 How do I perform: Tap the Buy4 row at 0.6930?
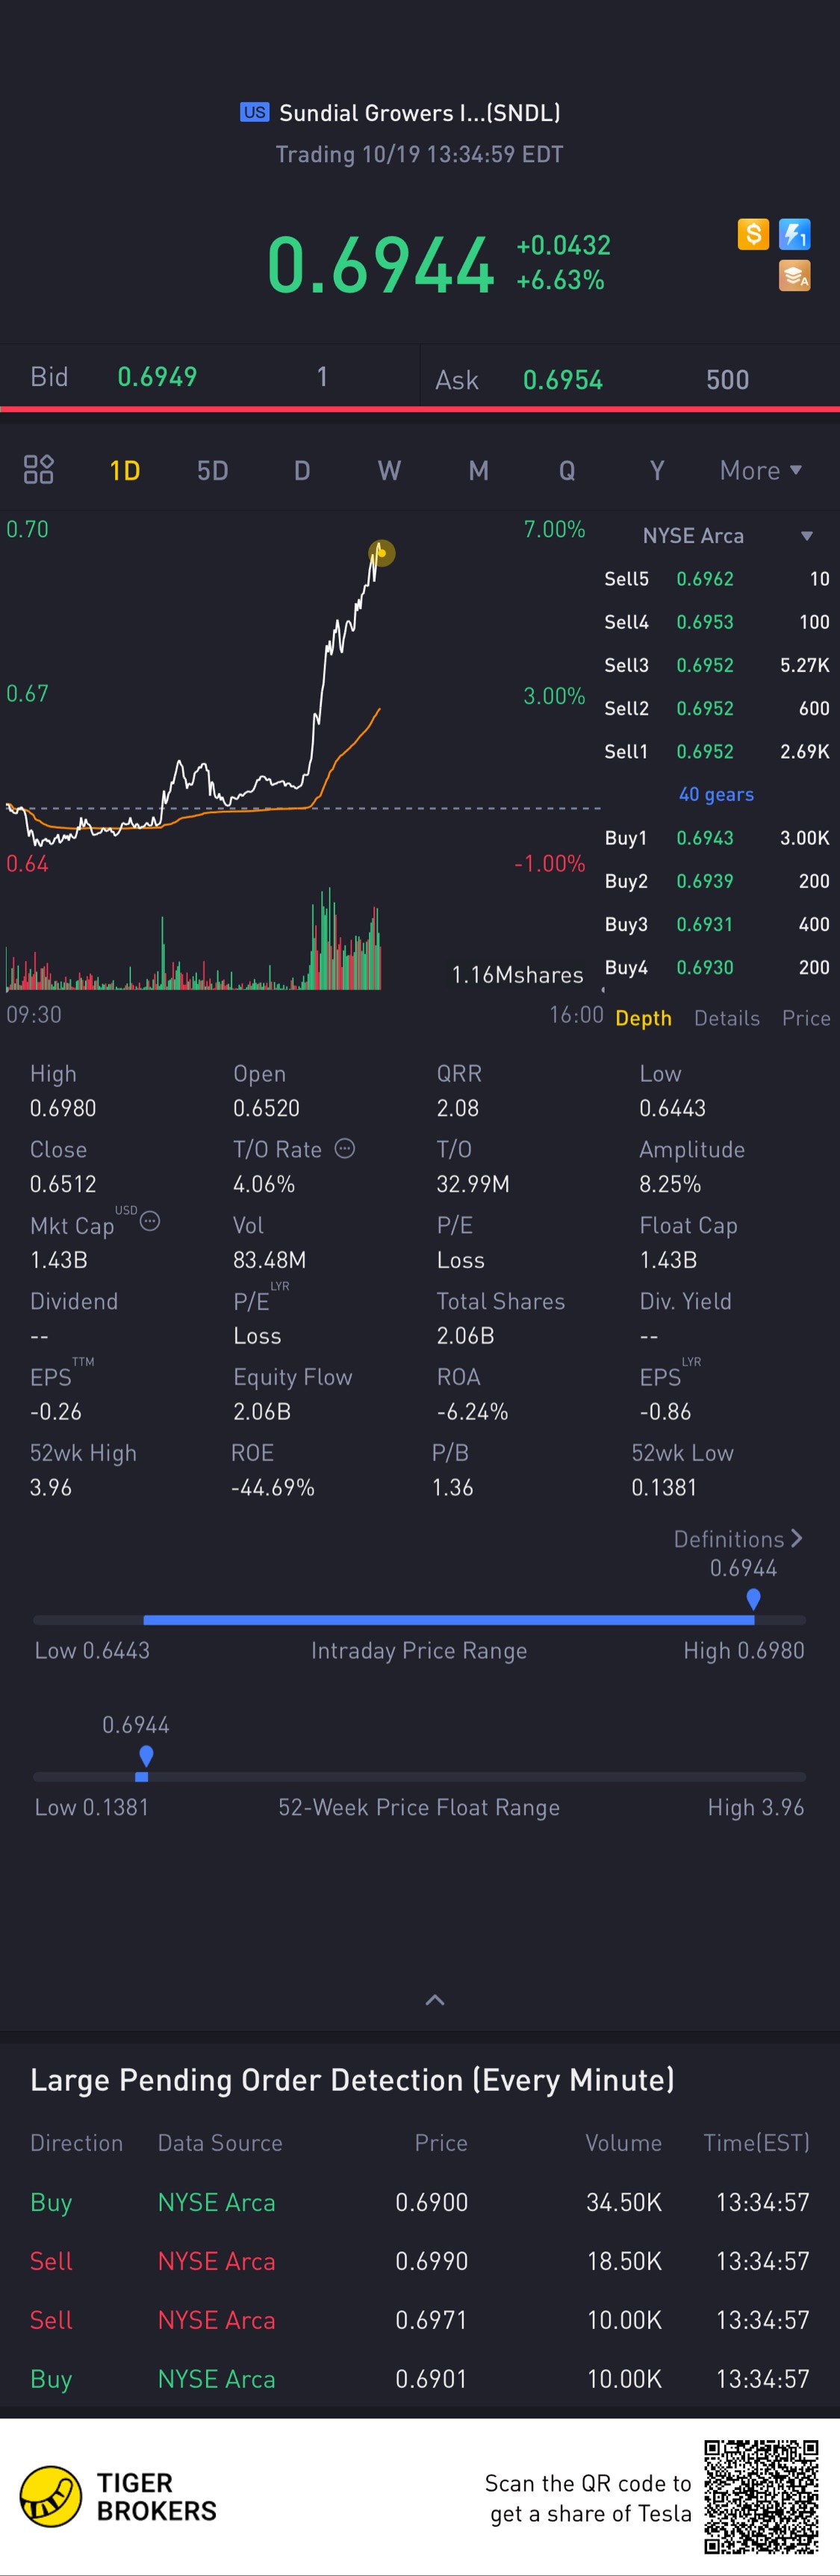click(717, 967)
